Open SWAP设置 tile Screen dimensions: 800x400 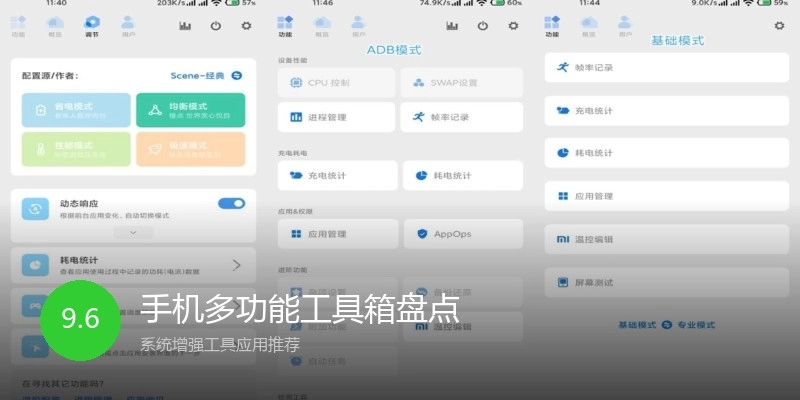point(462,83)
